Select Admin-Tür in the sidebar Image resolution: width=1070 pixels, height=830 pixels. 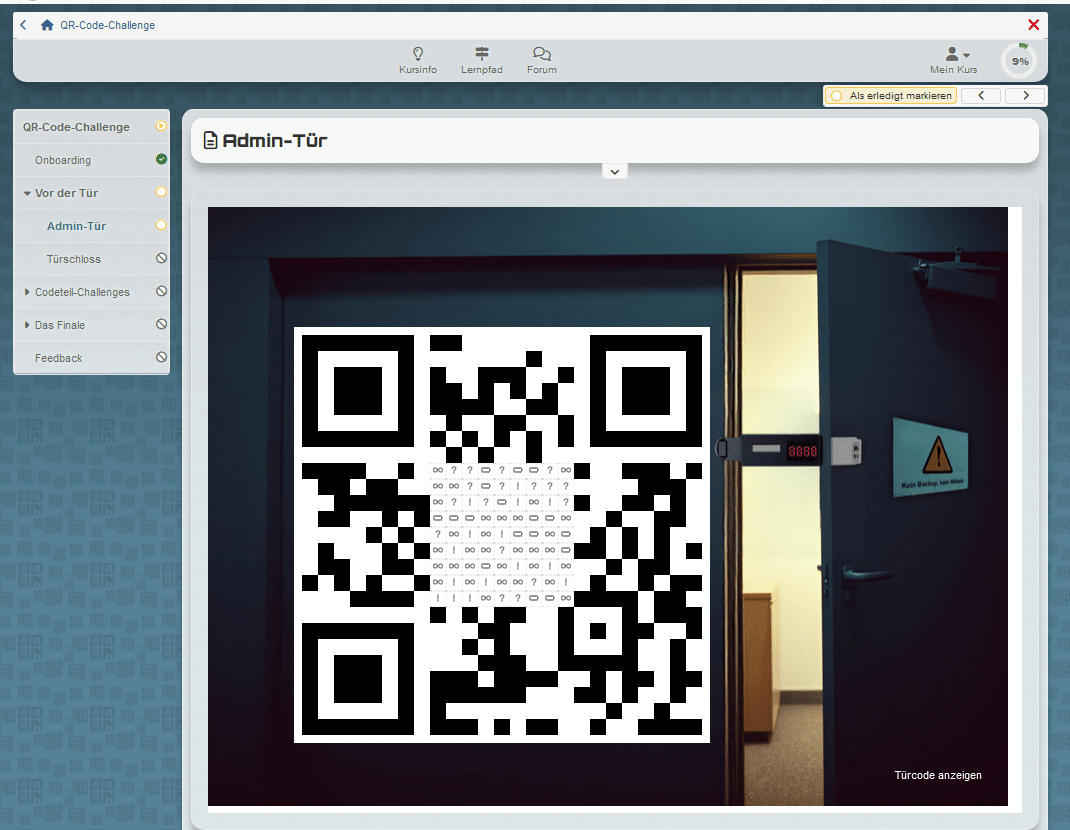tap(76, 226)
